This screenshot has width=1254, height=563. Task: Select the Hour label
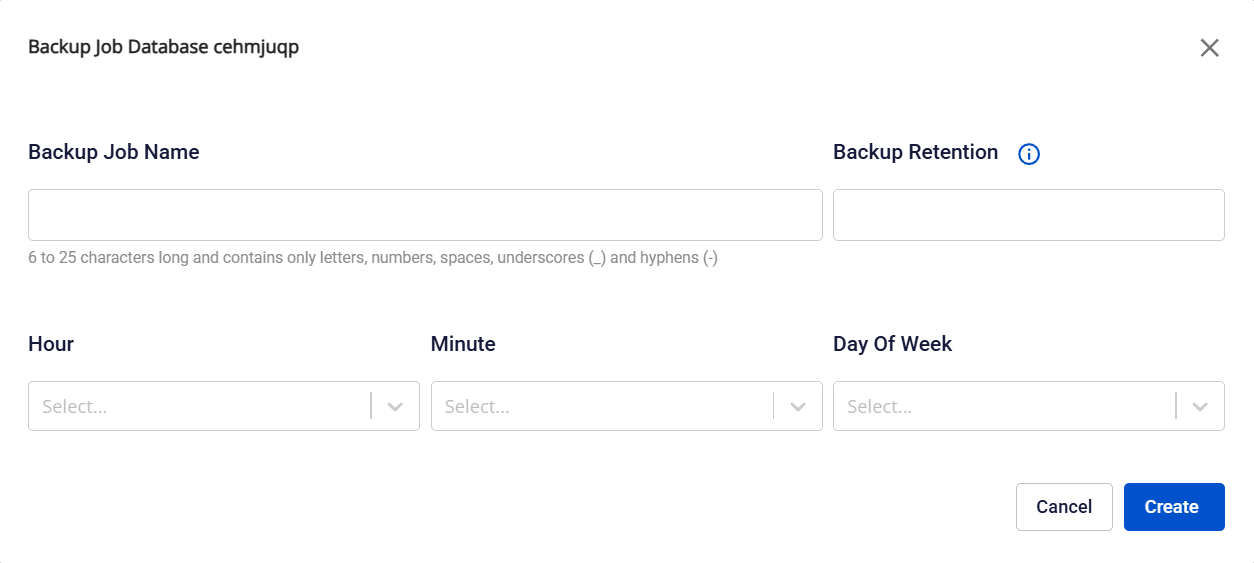tap(51, 344)
